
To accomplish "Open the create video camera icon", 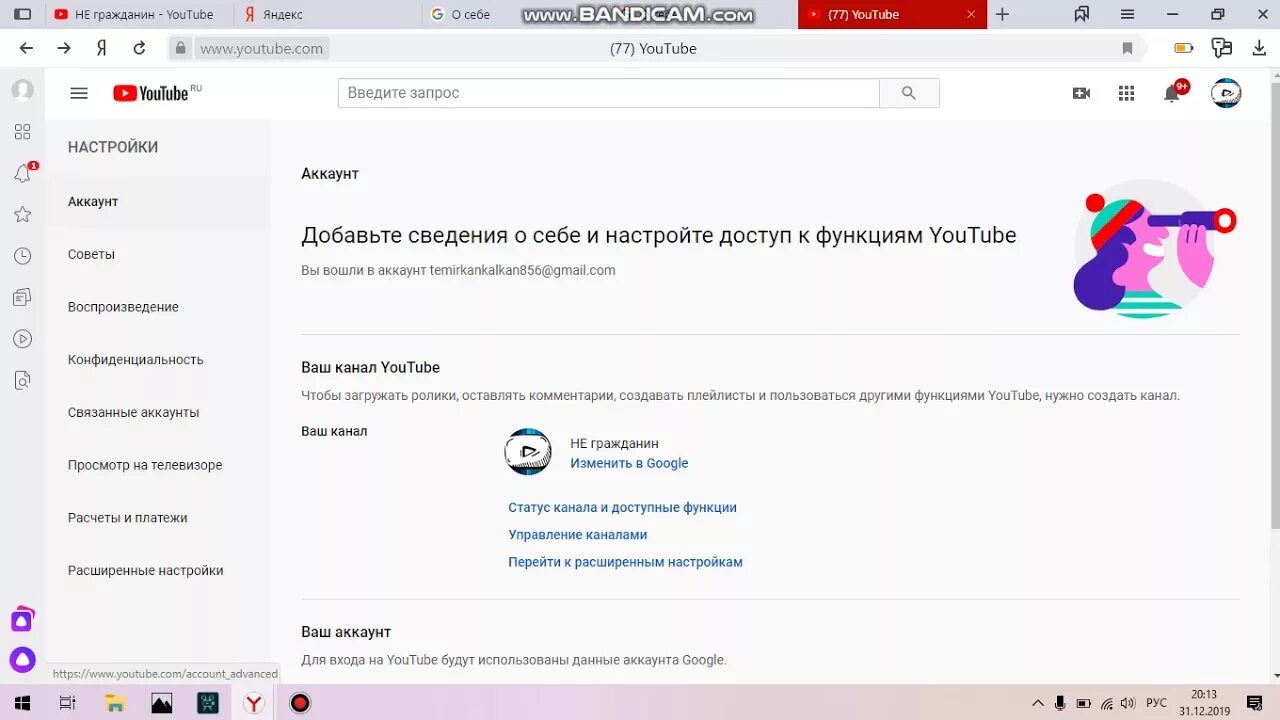I will click(x=1081, y=93).
